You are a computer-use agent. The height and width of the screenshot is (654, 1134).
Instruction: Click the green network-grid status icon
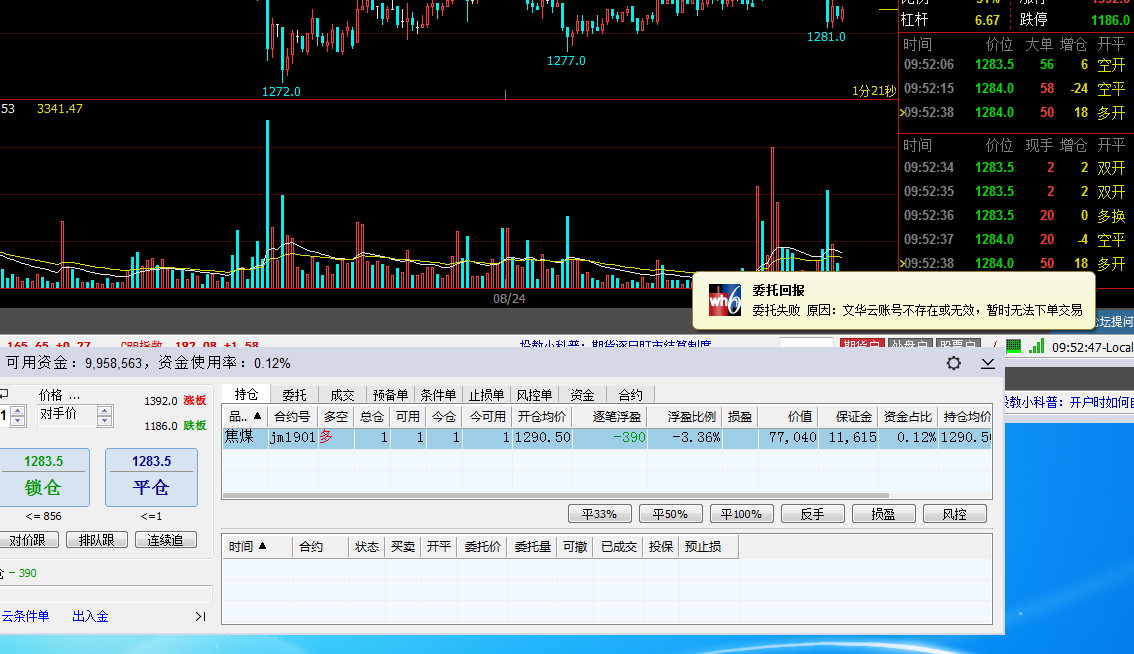pyautogui.click(x=1014, y=346)
